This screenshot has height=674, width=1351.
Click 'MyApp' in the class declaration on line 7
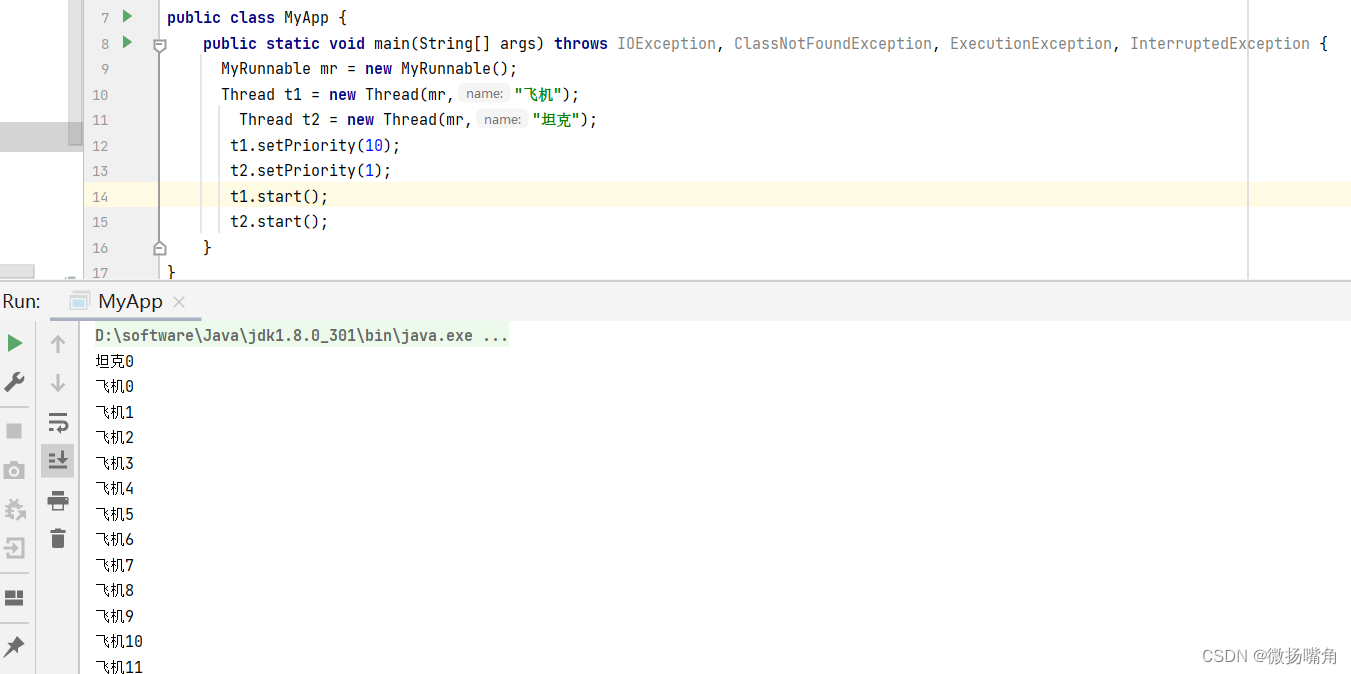(306, 18)
